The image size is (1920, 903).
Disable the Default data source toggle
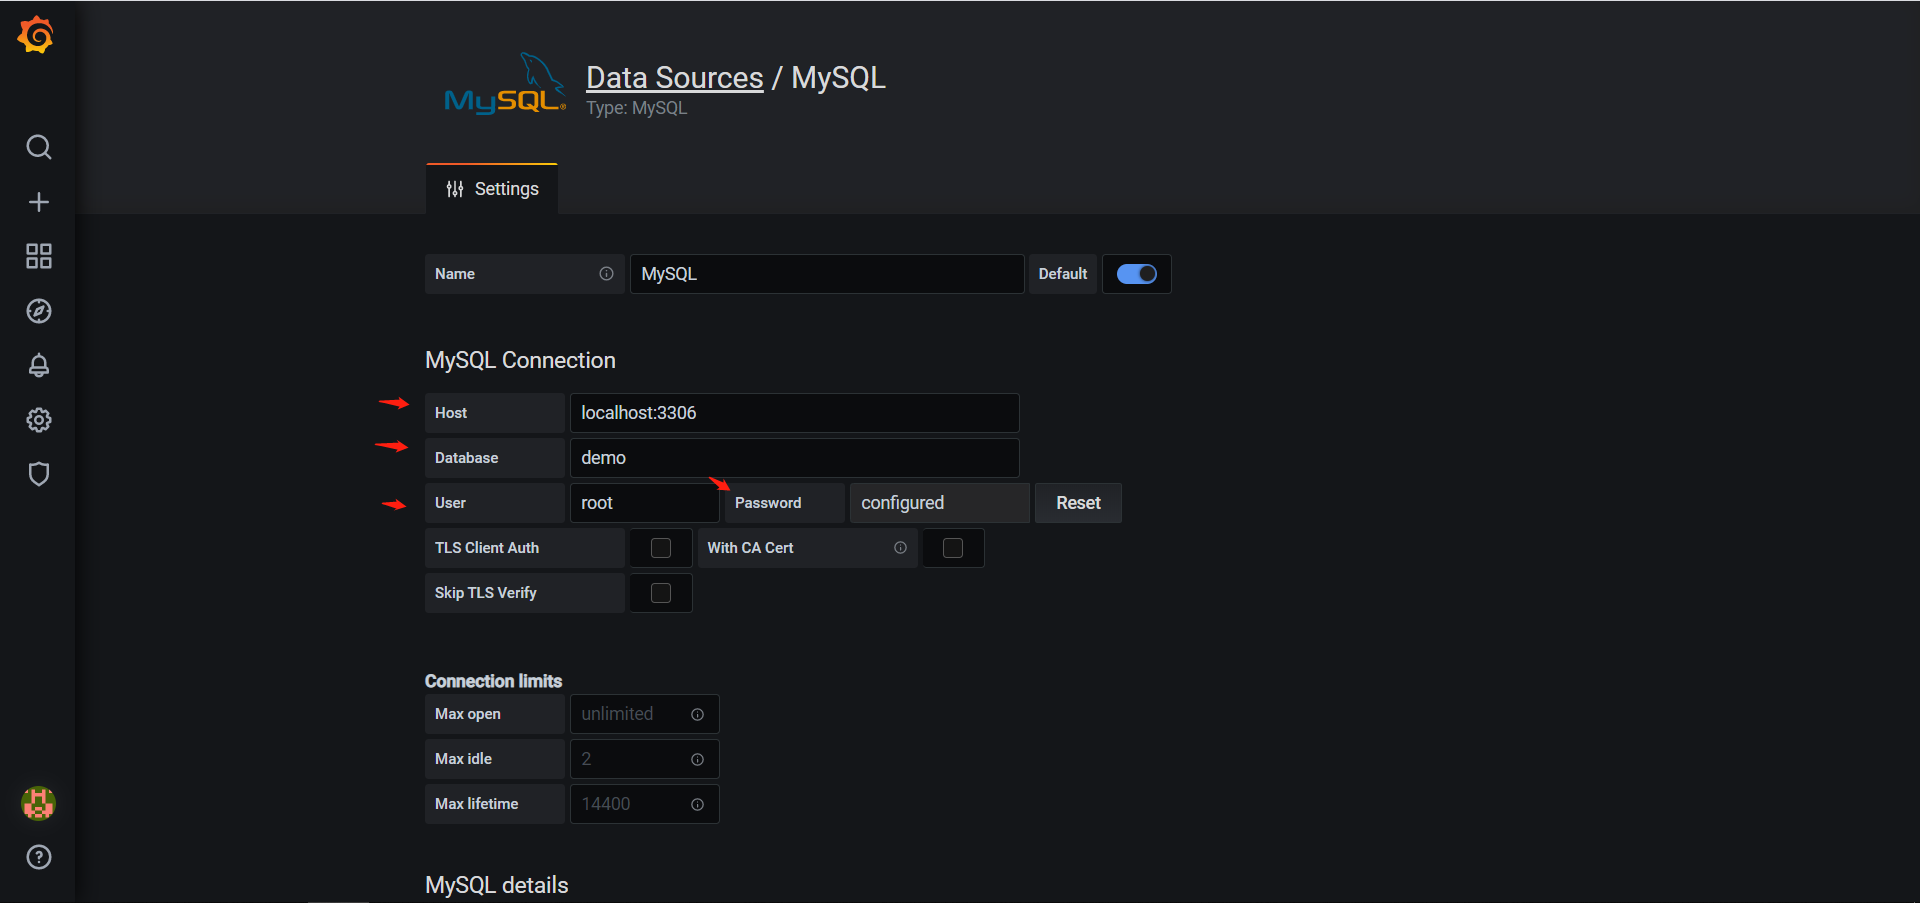[1136, 273]
